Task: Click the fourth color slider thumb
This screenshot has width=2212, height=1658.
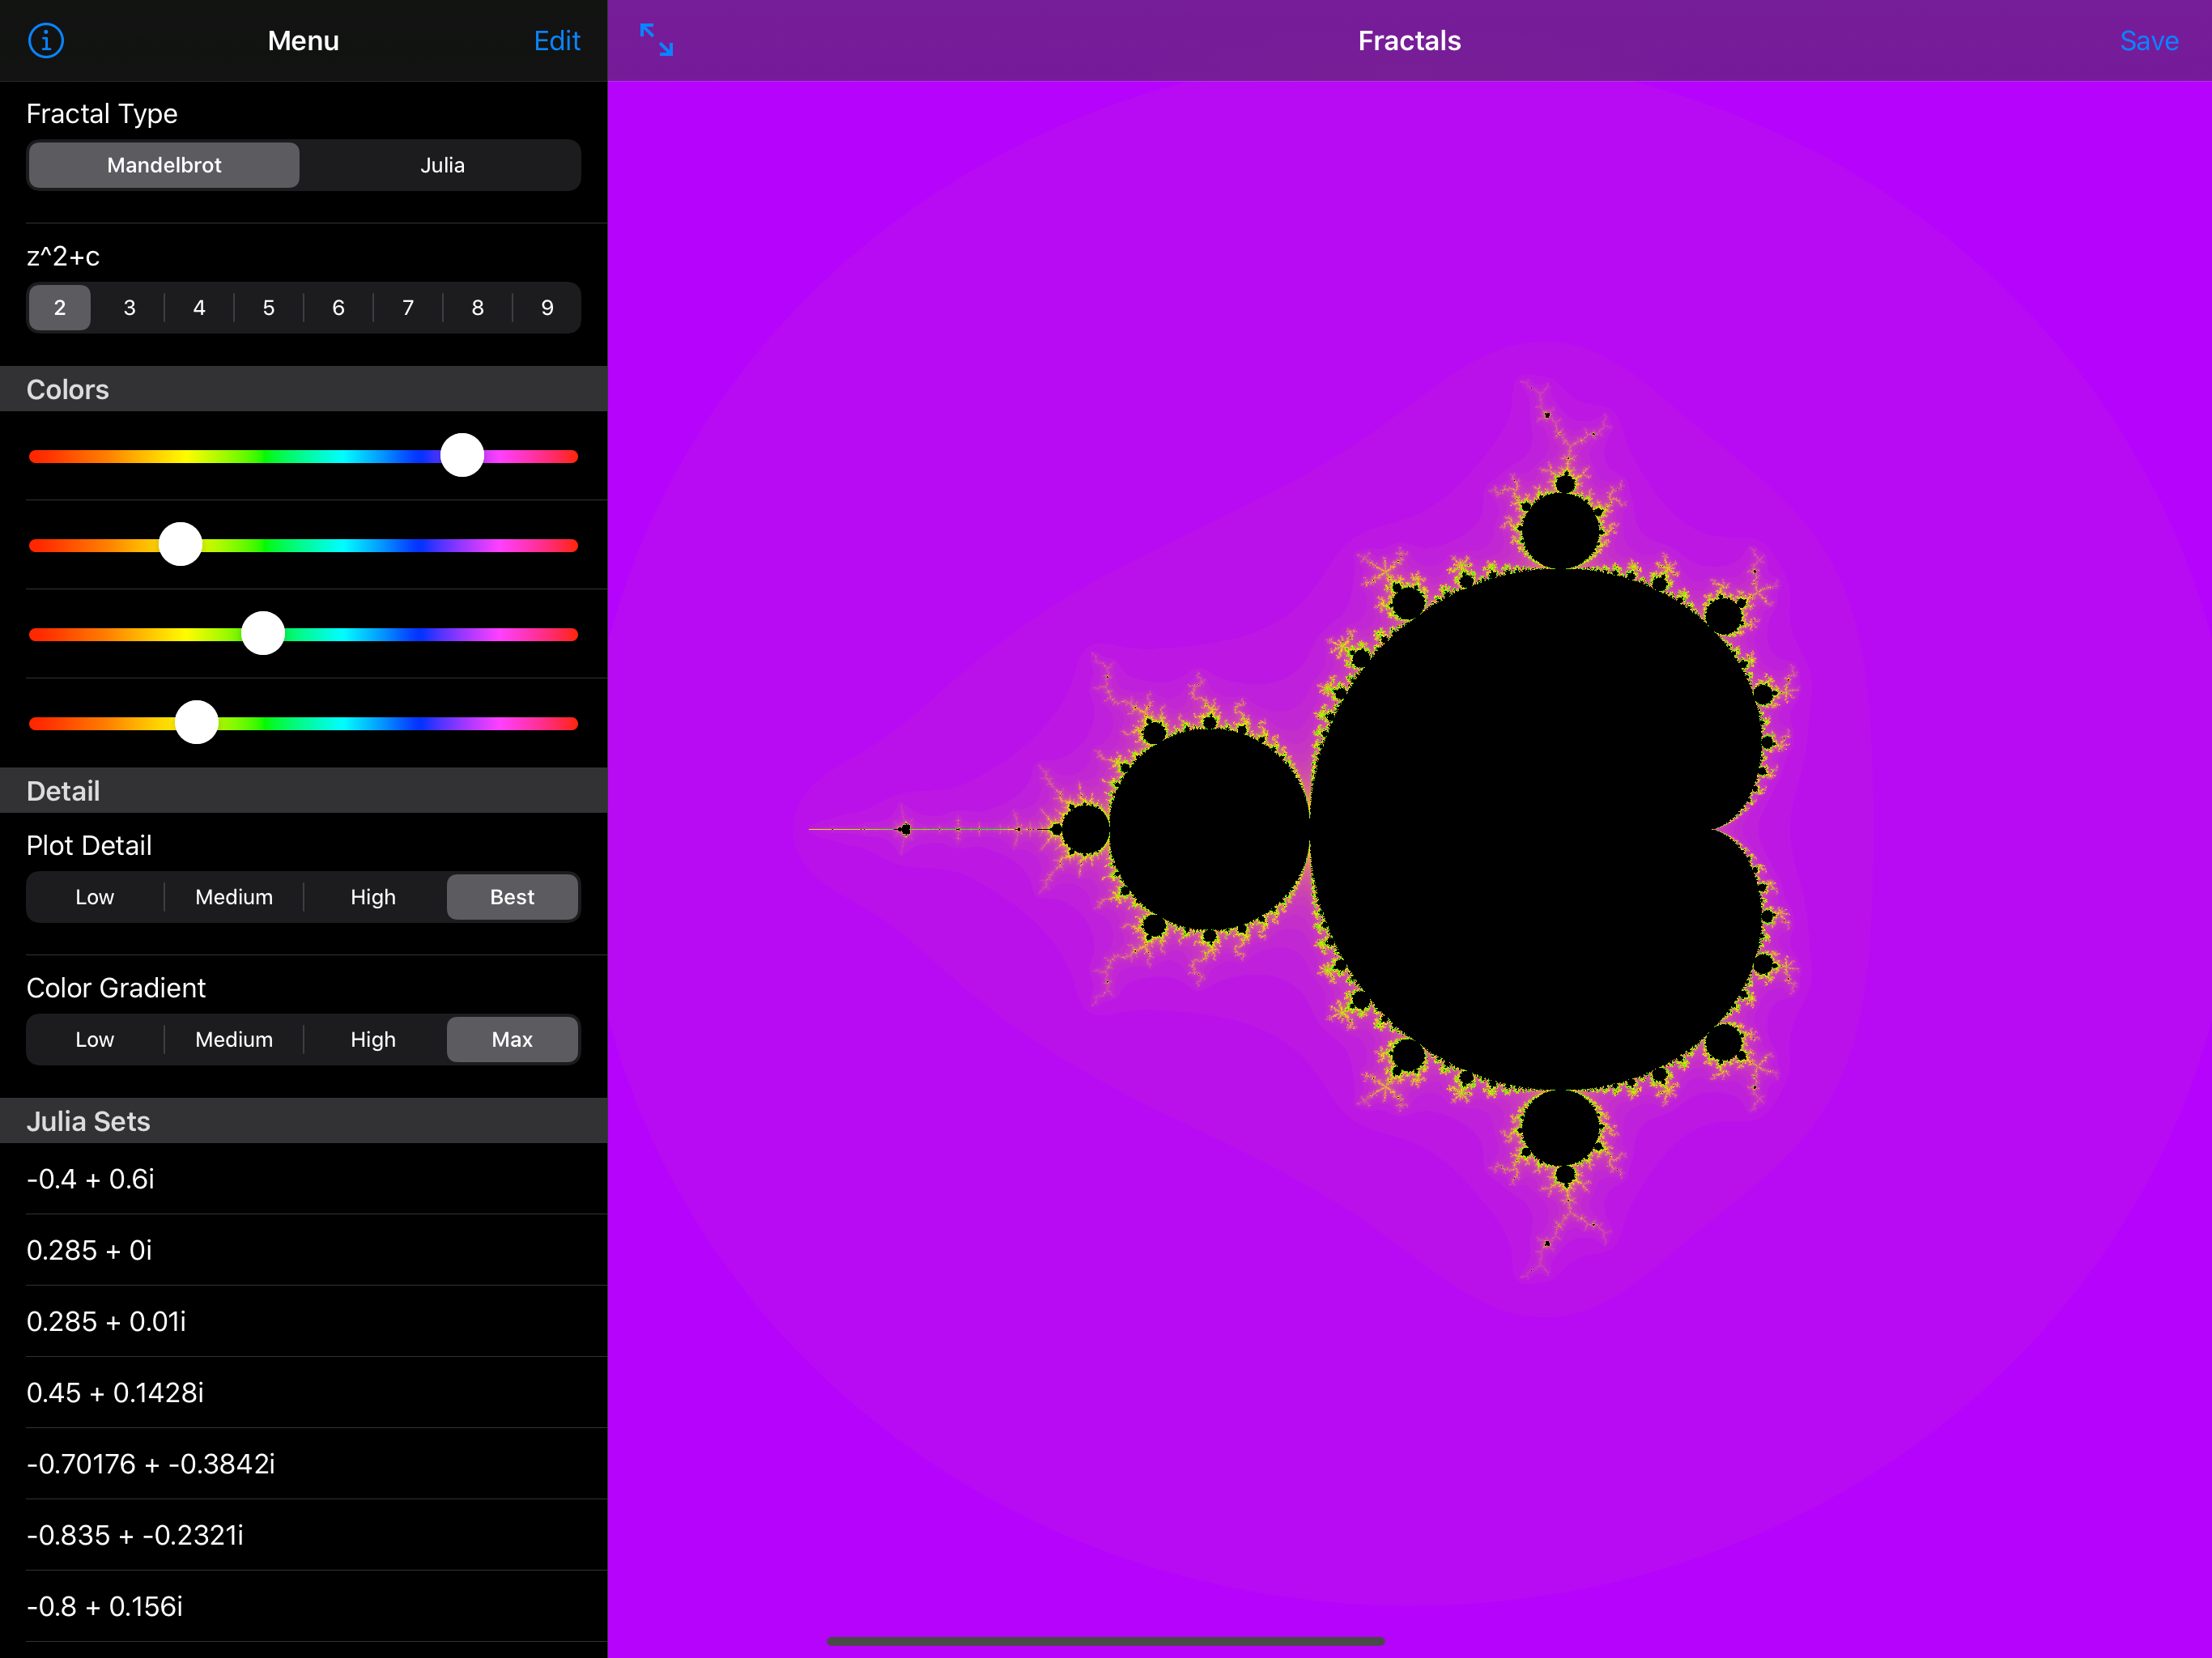Action: (x=196, y=723)
